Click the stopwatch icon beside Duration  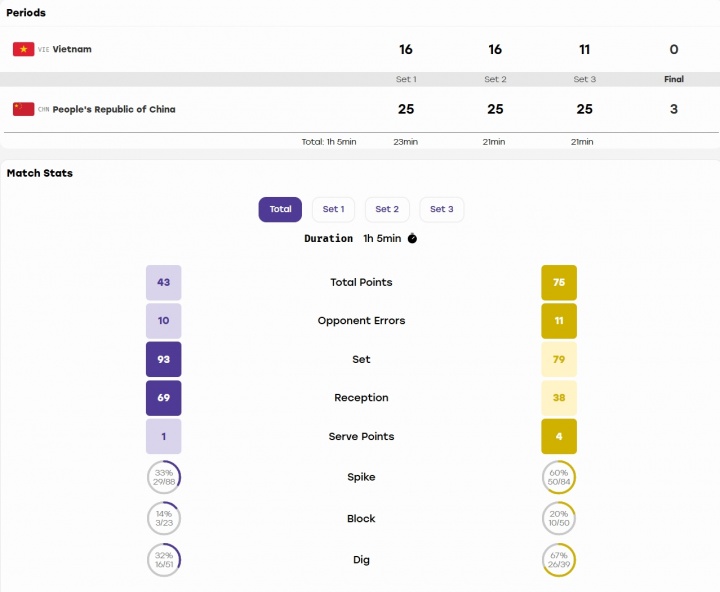click(412, 238)
